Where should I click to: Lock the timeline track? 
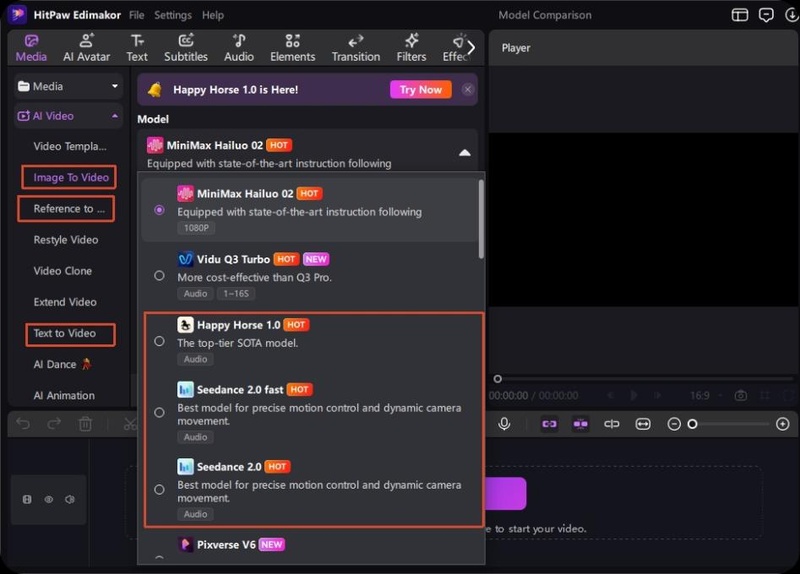click(x=27, y=500)
